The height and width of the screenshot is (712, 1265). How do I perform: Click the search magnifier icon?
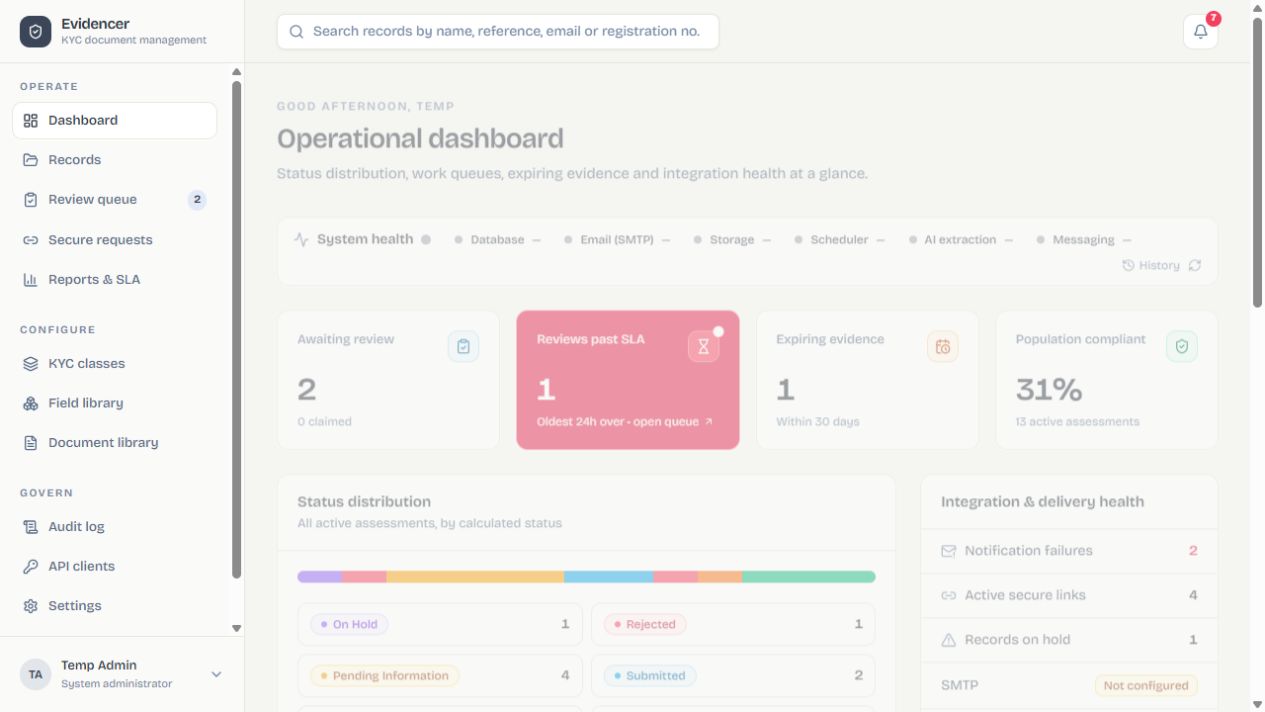pos(296,31)
